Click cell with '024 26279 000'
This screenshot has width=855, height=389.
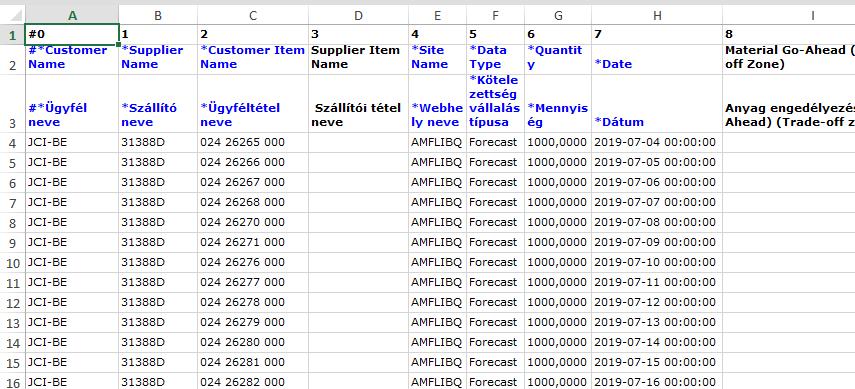tap(253, 322)
